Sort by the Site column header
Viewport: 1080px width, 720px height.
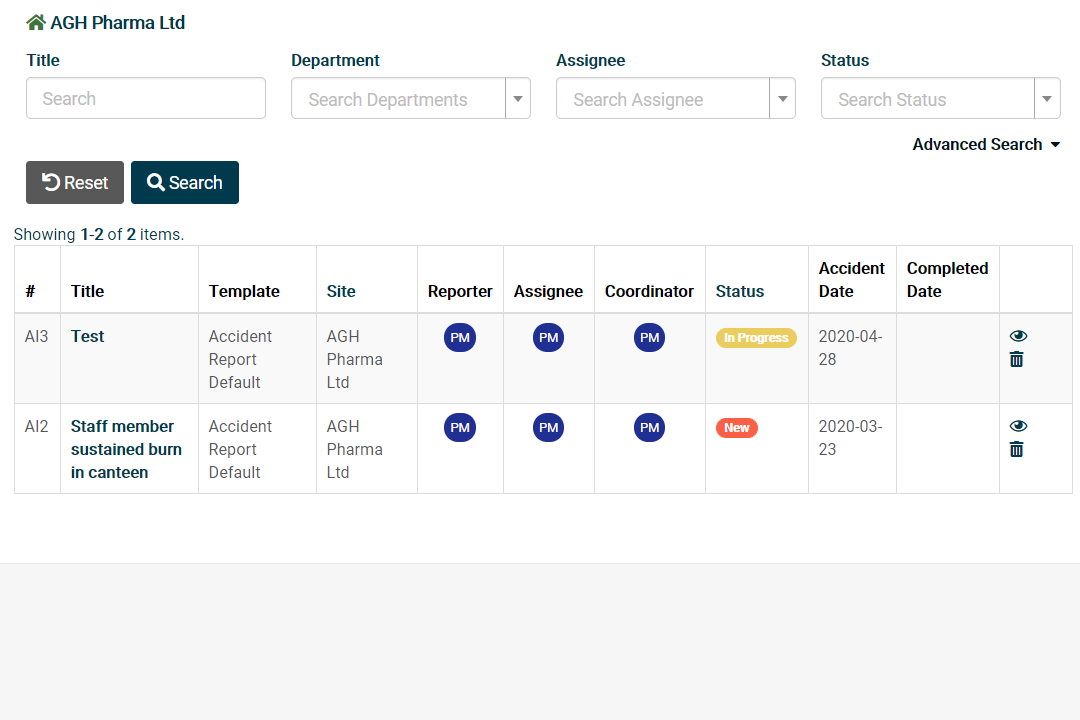tap(341, 291)
